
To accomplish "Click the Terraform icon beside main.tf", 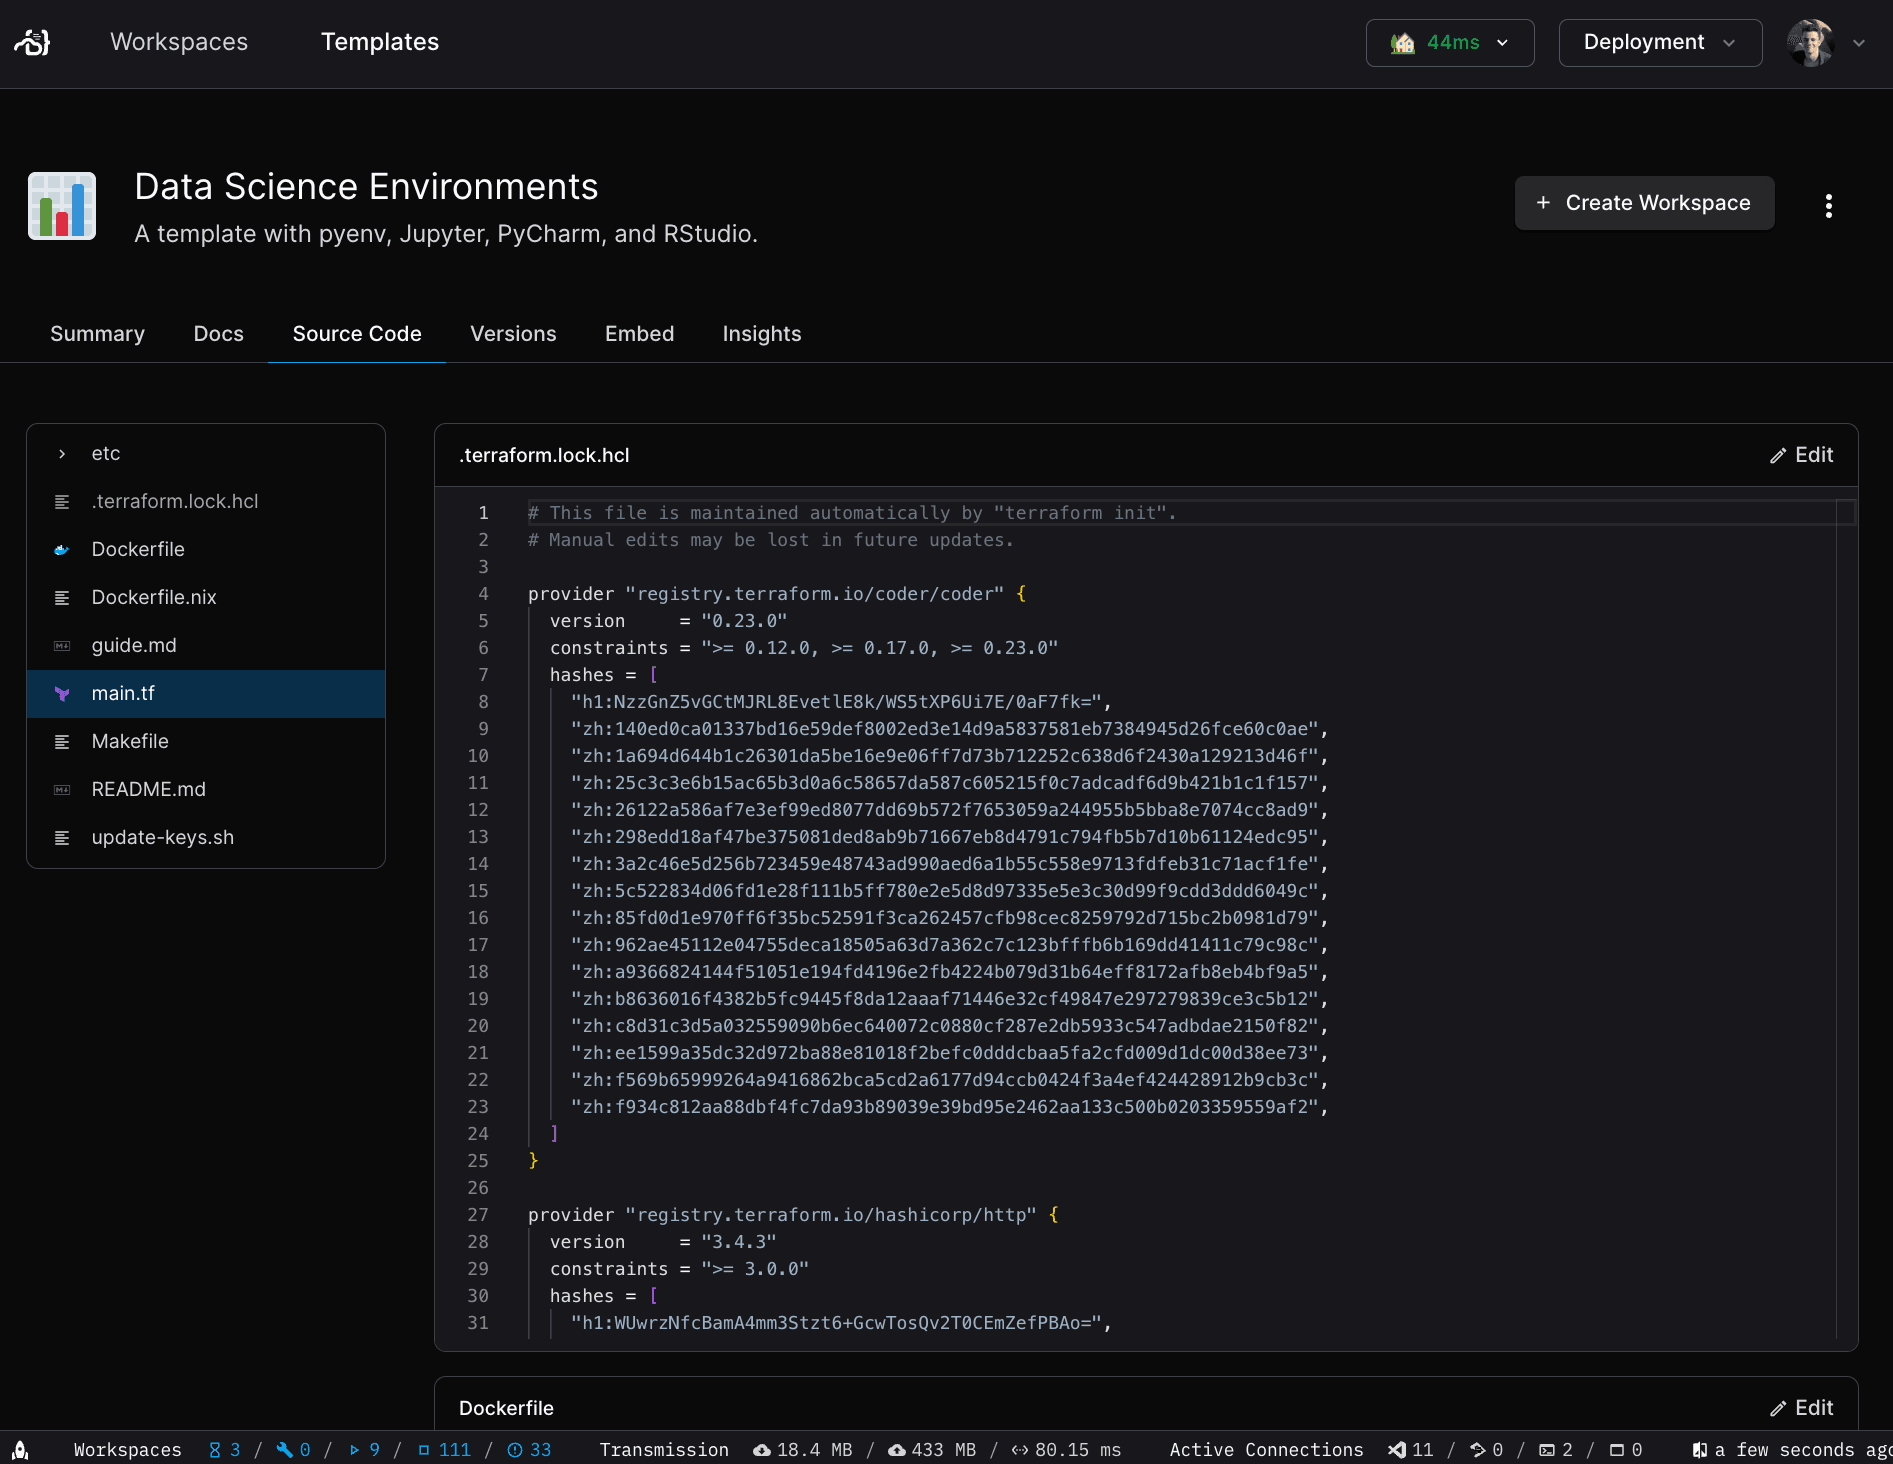I will [x=62, y=694].
